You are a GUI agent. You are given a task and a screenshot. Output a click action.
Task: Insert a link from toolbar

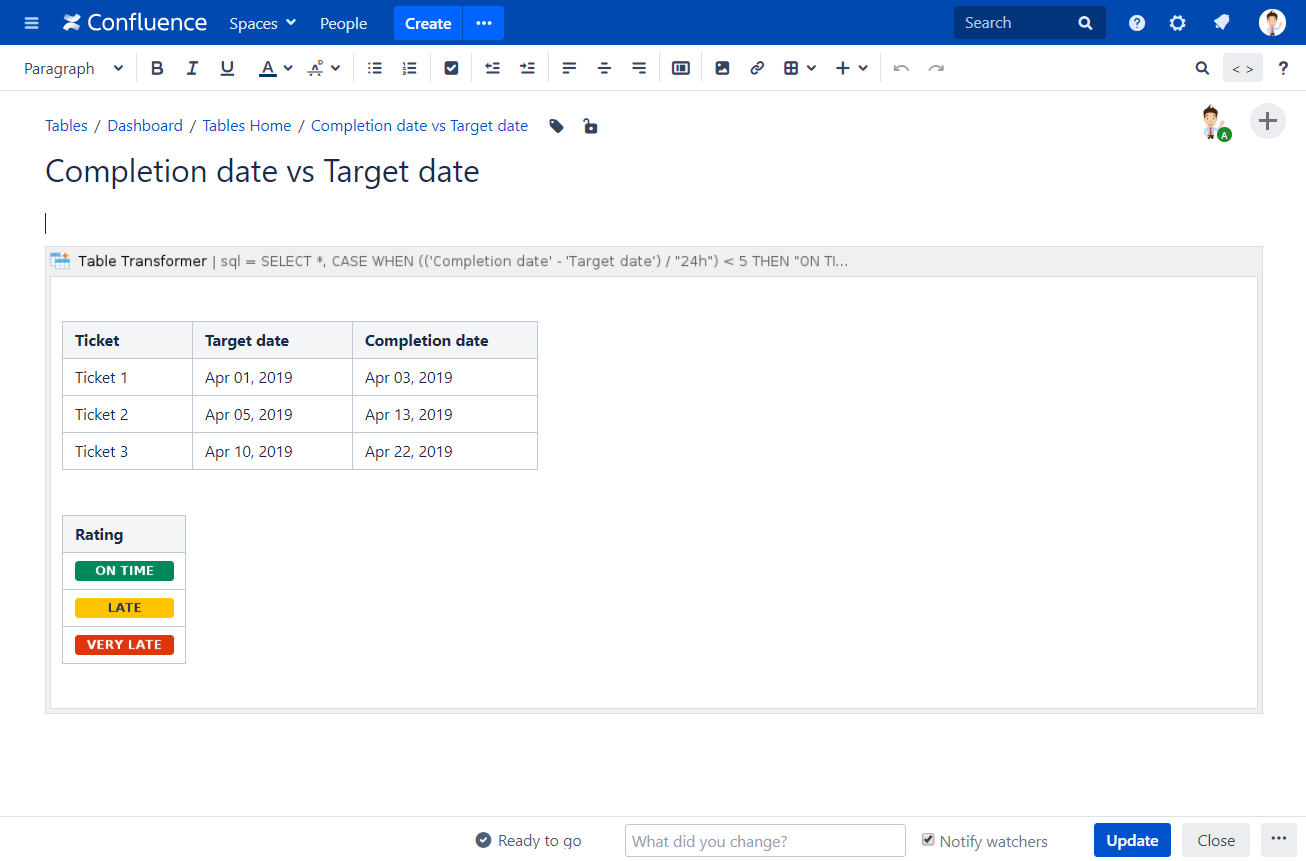pos(757,68)
